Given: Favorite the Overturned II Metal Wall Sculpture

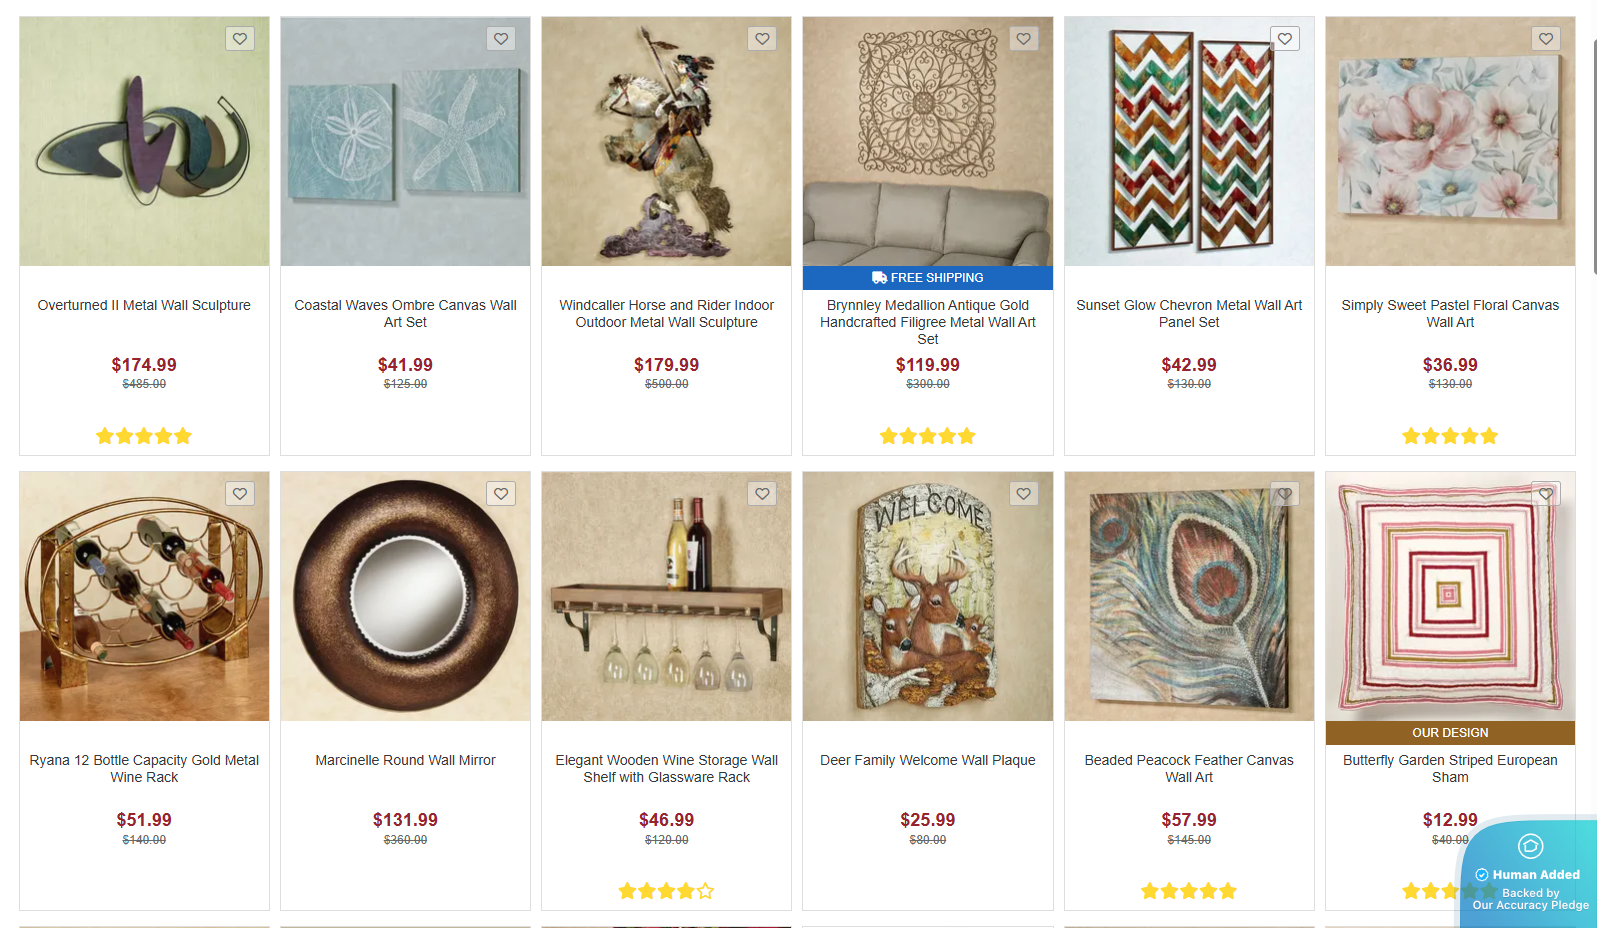Looking at the screenshot, I should point(240,39).
